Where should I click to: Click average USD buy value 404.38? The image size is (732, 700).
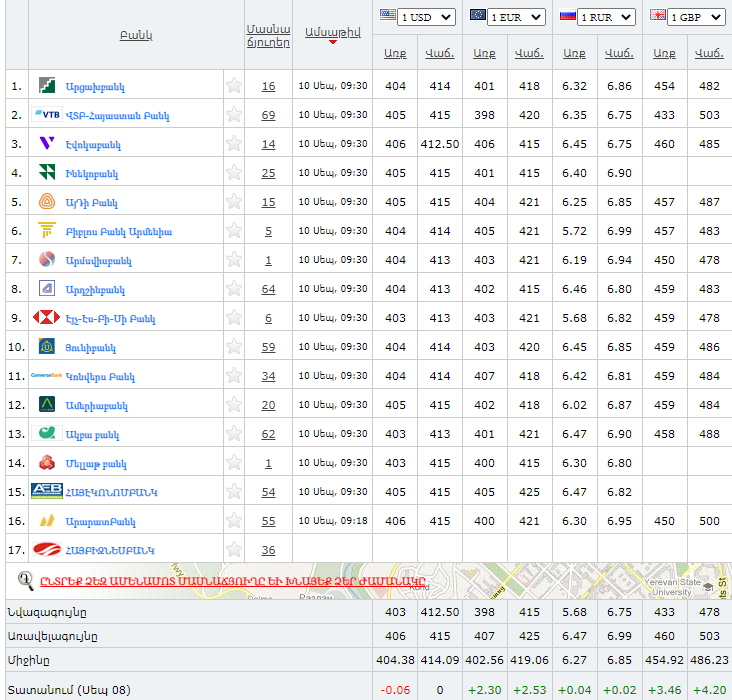coord(395,660)
